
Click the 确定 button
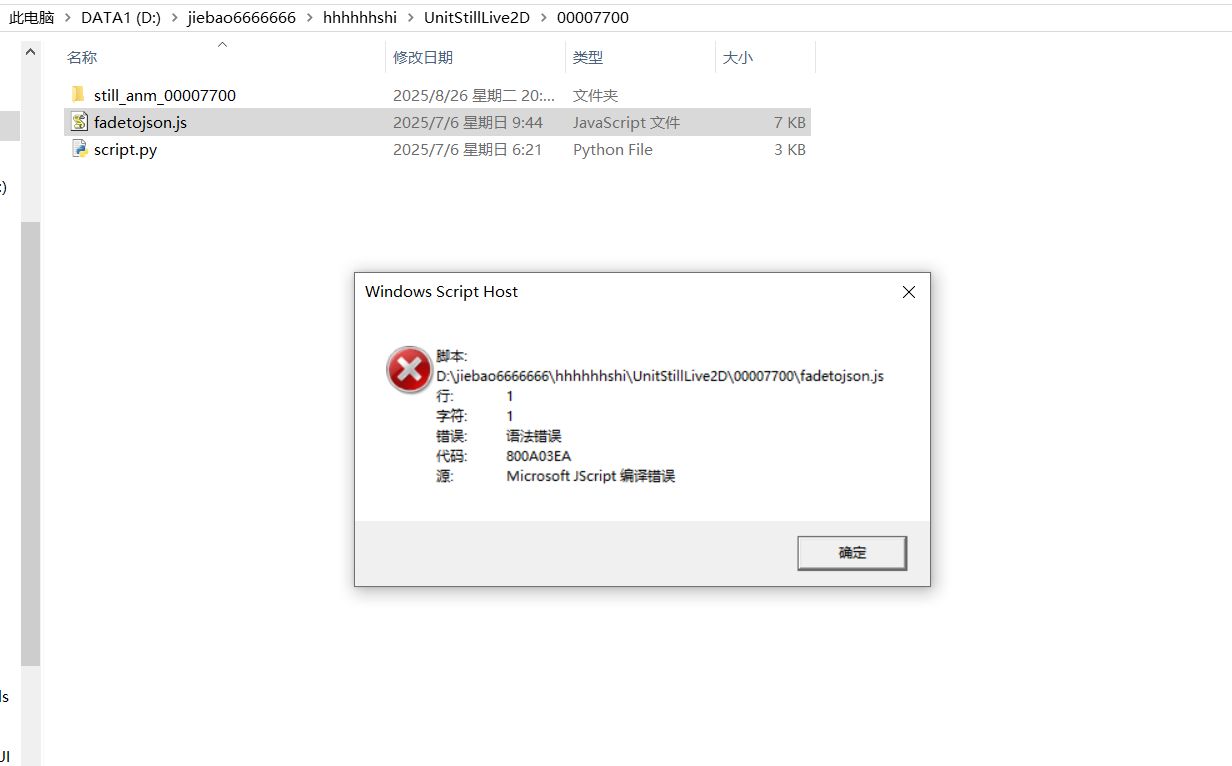coord(852,553)
